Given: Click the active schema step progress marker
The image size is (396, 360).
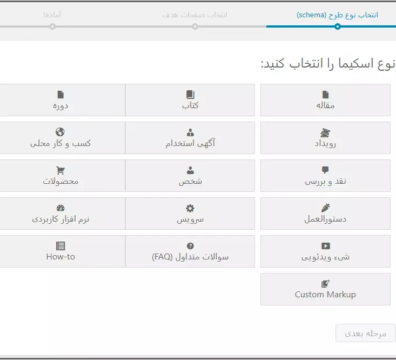Looking at the screenshot, I should coord(337,26).
